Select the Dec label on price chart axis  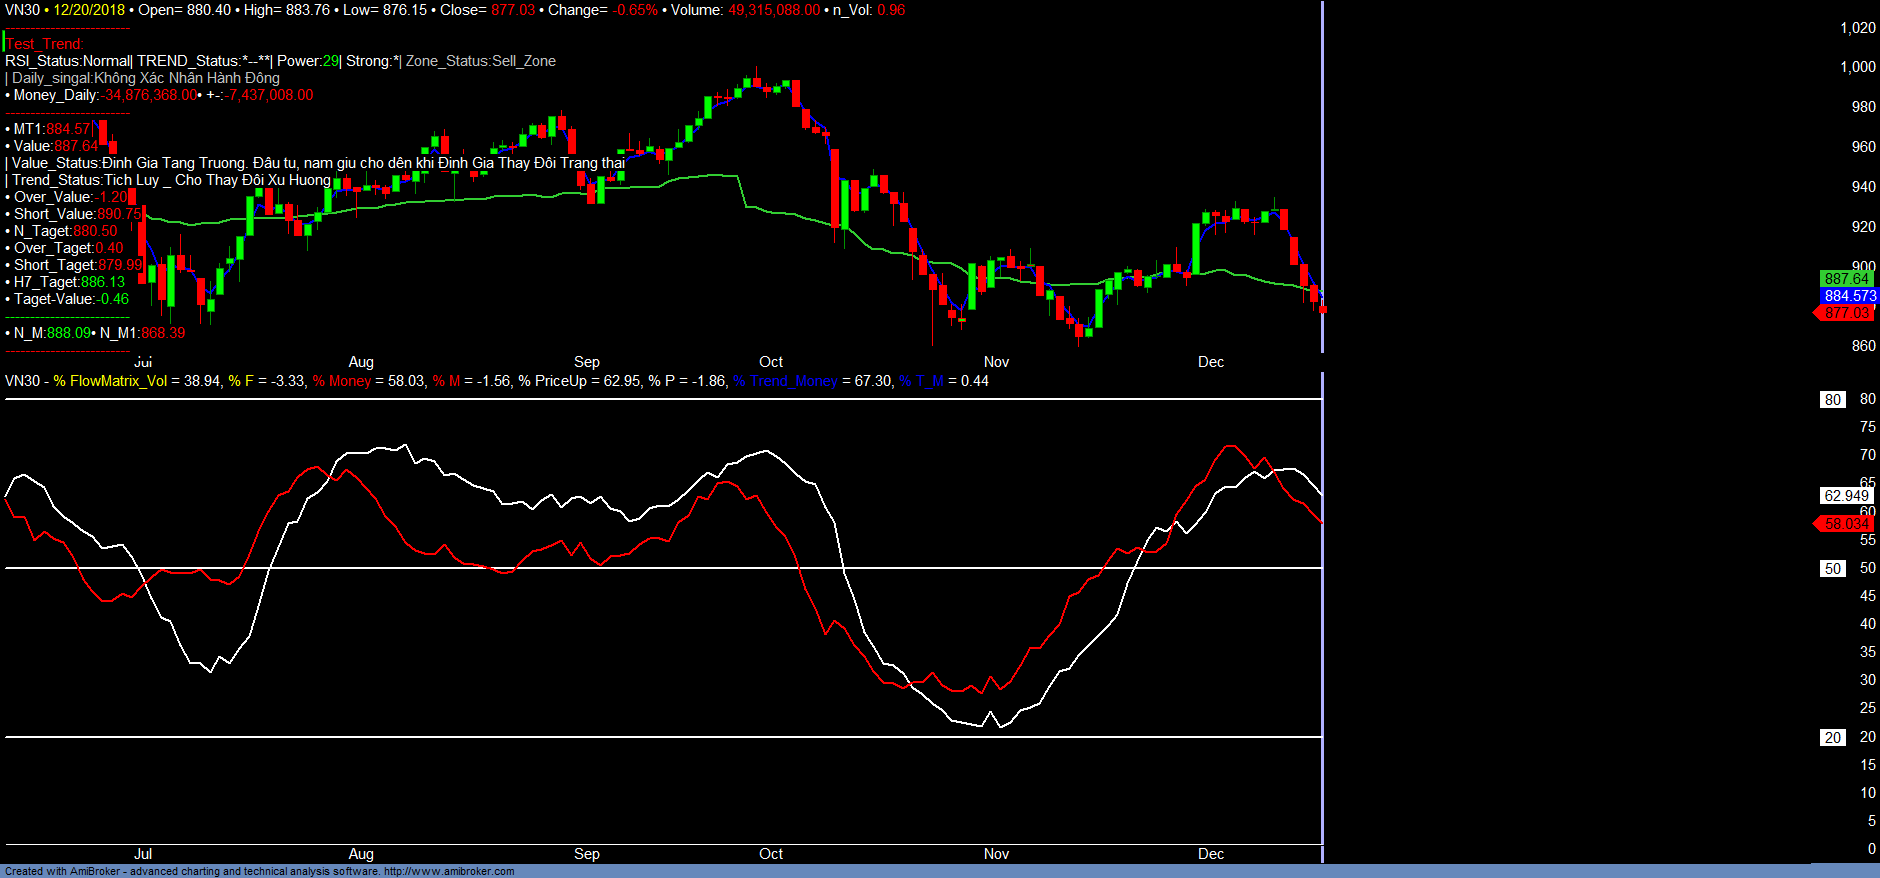[x=1211, y=362]
